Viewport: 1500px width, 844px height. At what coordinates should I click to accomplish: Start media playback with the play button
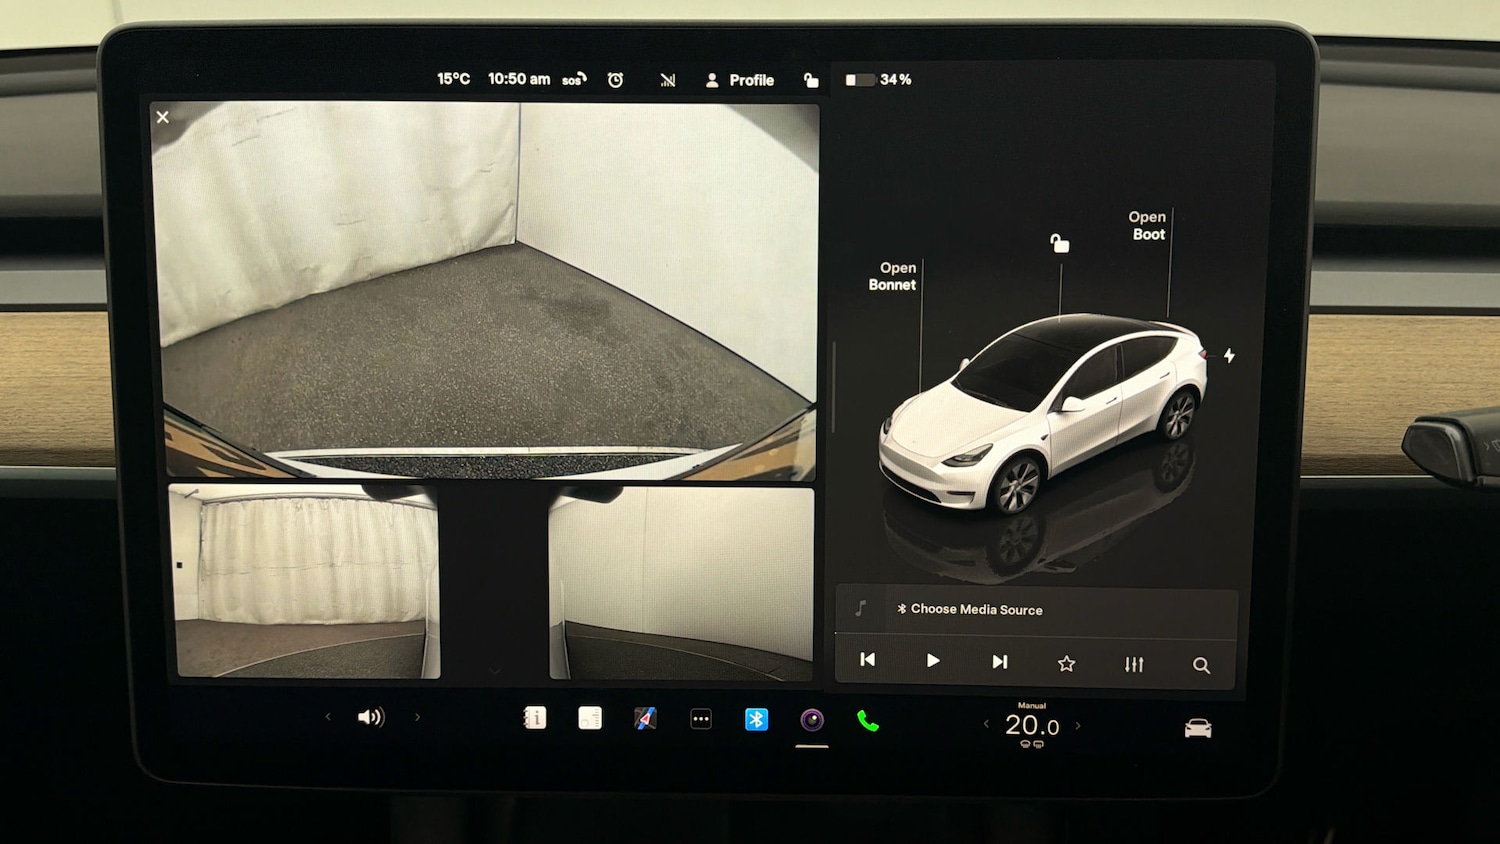click(933, 661)
